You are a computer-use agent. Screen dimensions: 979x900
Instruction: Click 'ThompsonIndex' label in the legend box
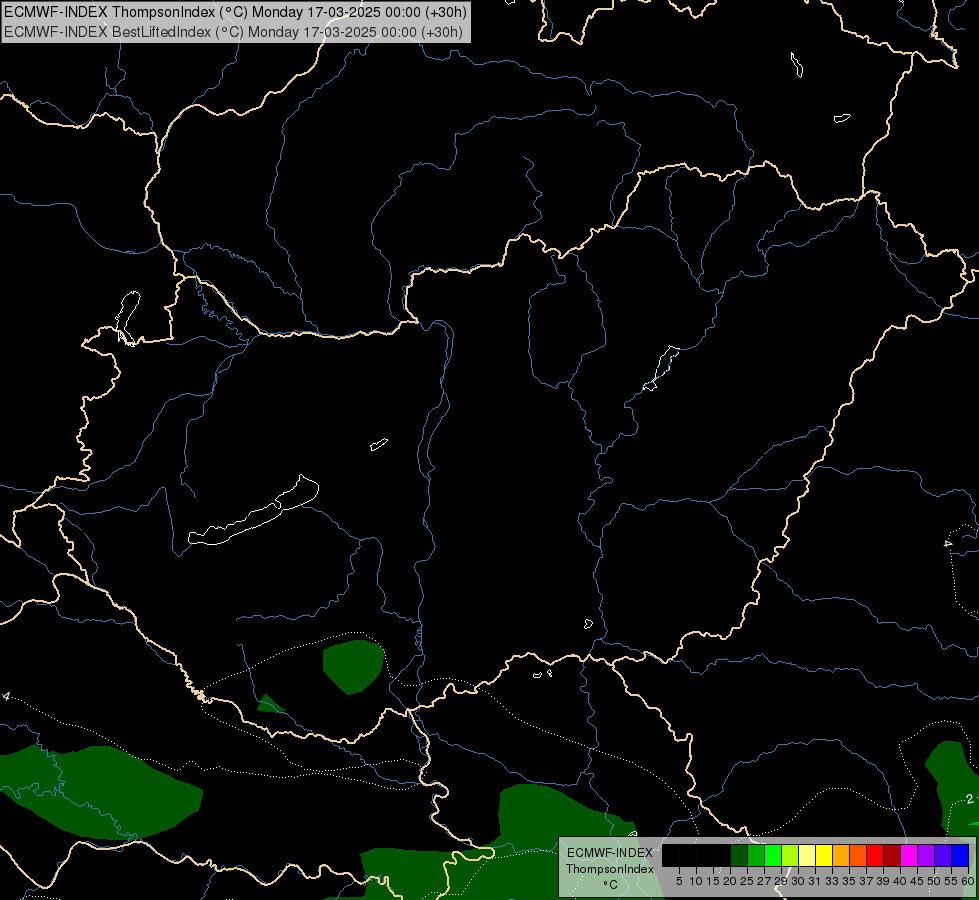click(610, 869)
